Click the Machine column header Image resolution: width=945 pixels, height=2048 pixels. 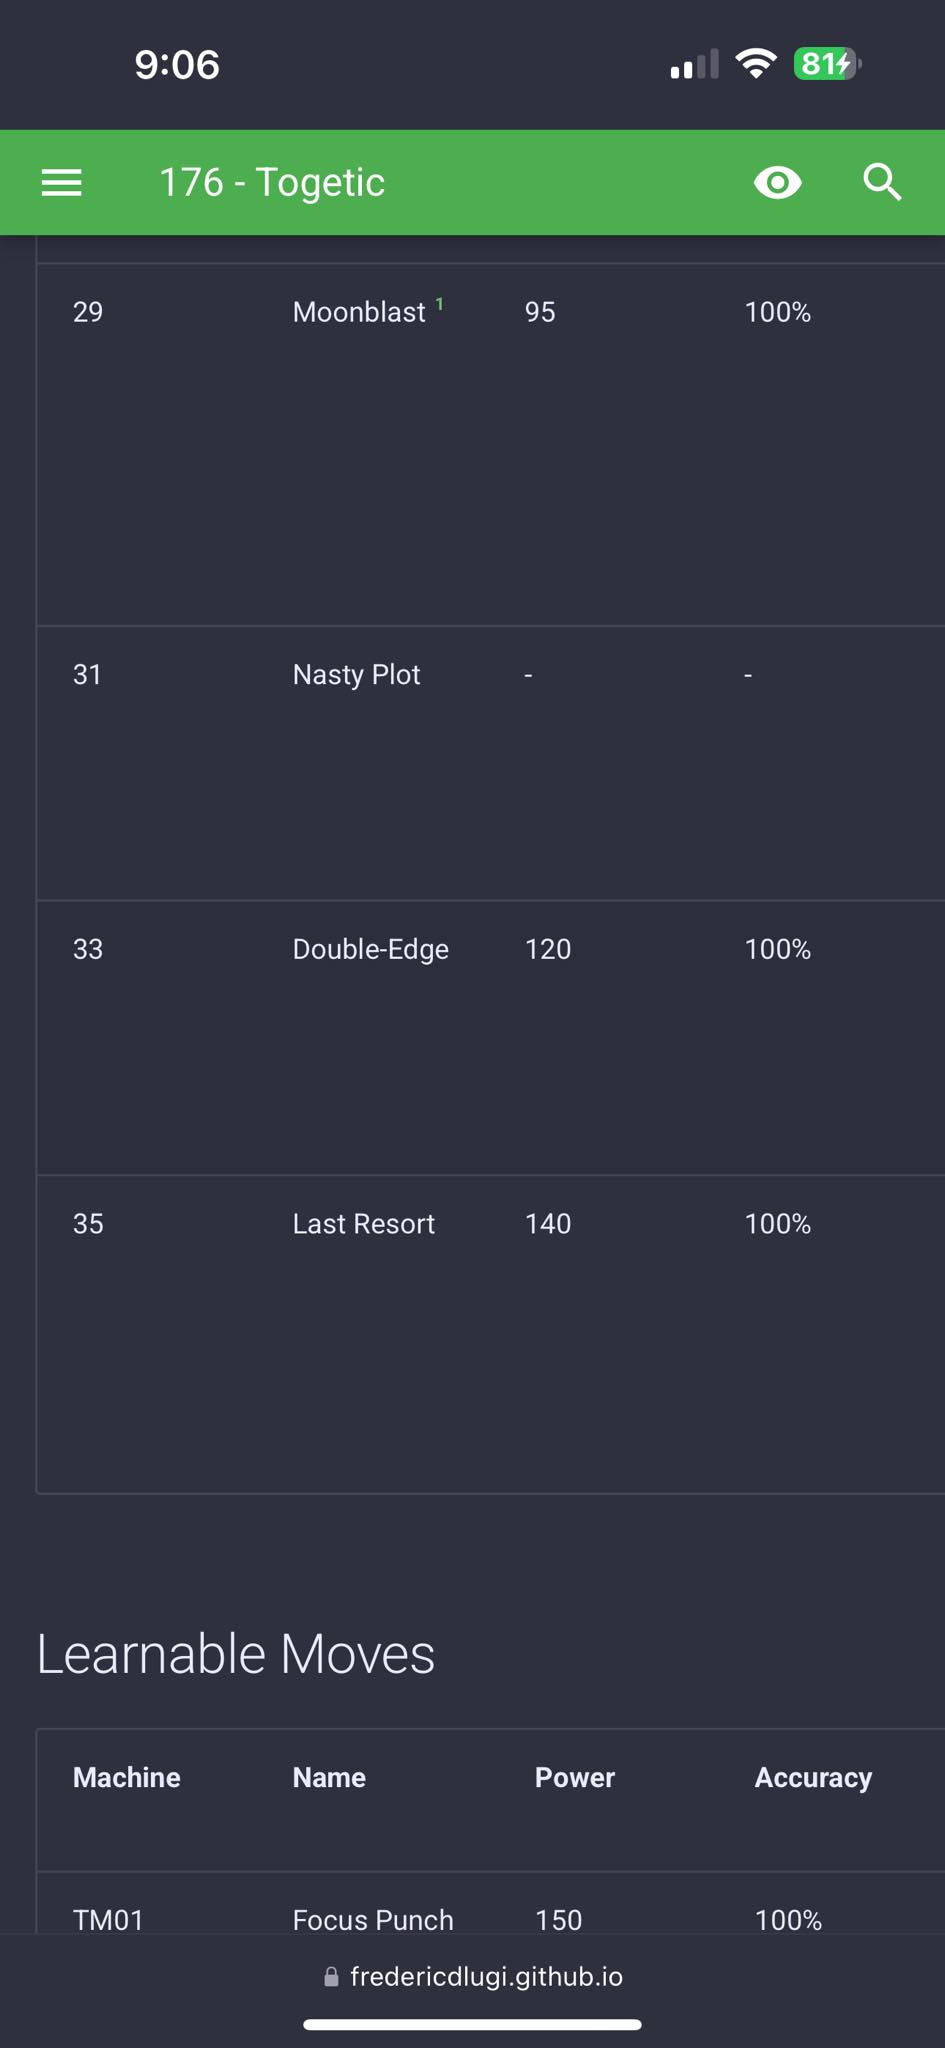pos(127,1777)
